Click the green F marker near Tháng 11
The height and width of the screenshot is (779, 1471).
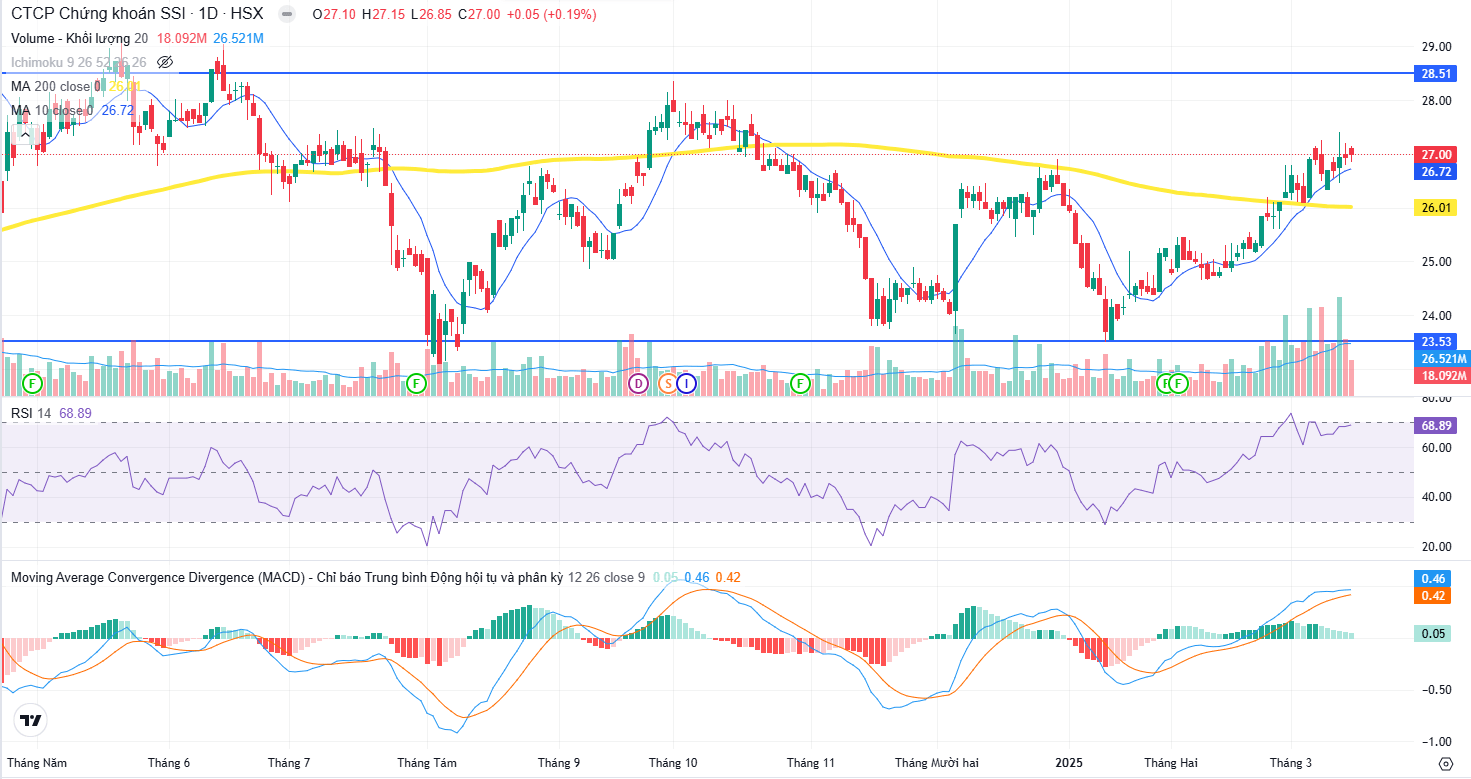click(799, 383)
